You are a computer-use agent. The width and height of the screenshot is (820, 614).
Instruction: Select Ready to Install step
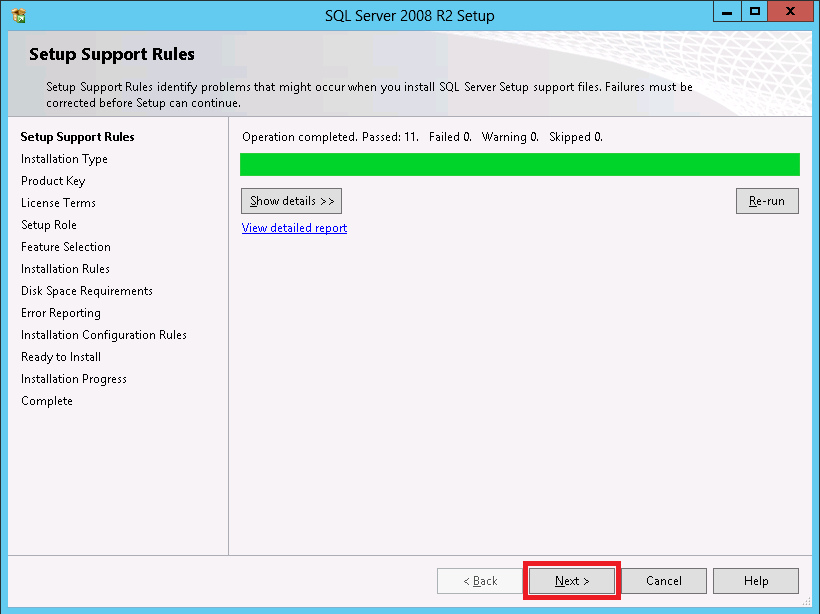[61, 357]
